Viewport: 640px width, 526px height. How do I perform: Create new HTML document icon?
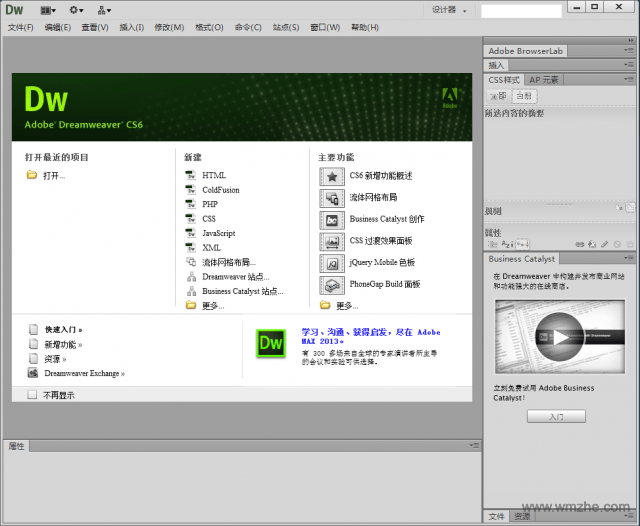point(191,175)
